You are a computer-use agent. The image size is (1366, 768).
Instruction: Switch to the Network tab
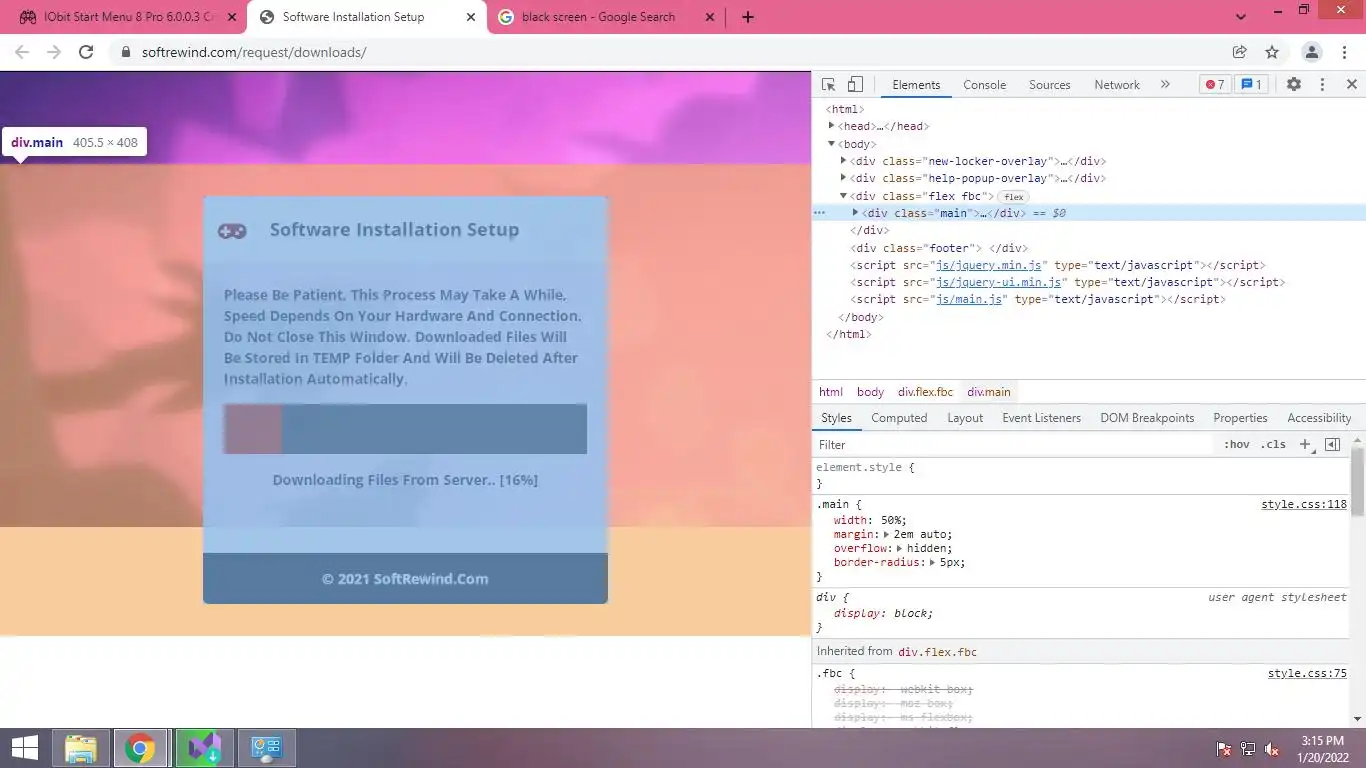click(x=1116, y=85)
